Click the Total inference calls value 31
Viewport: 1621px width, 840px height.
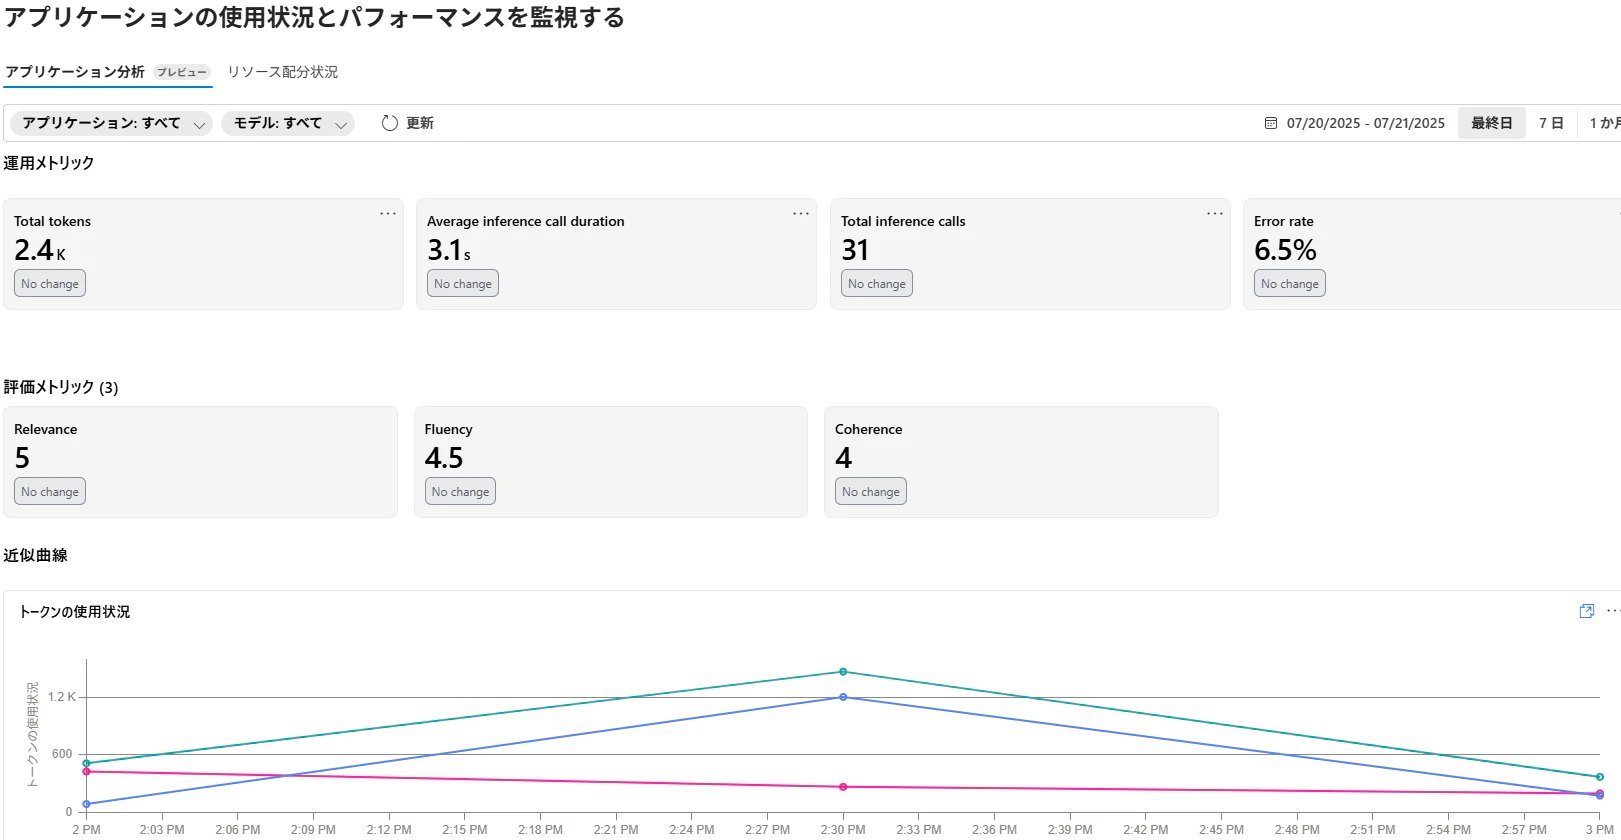[855, 250]
